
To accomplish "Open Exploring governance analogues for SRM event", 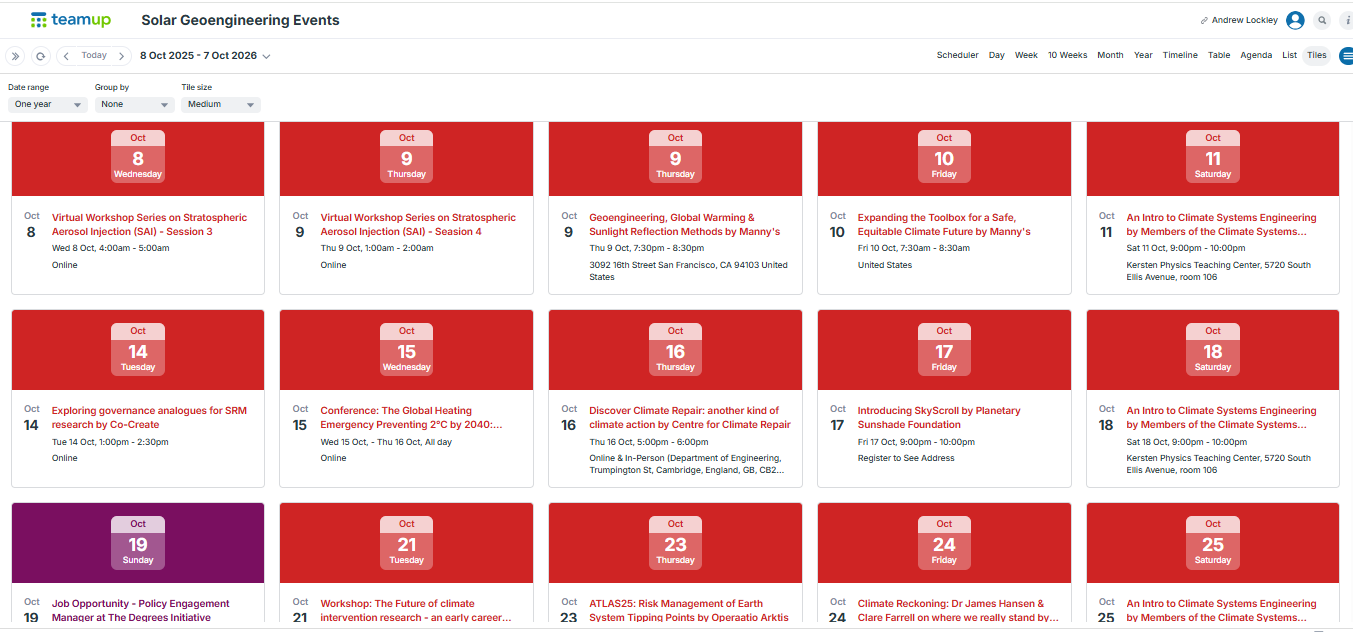I will click(149, 418).
